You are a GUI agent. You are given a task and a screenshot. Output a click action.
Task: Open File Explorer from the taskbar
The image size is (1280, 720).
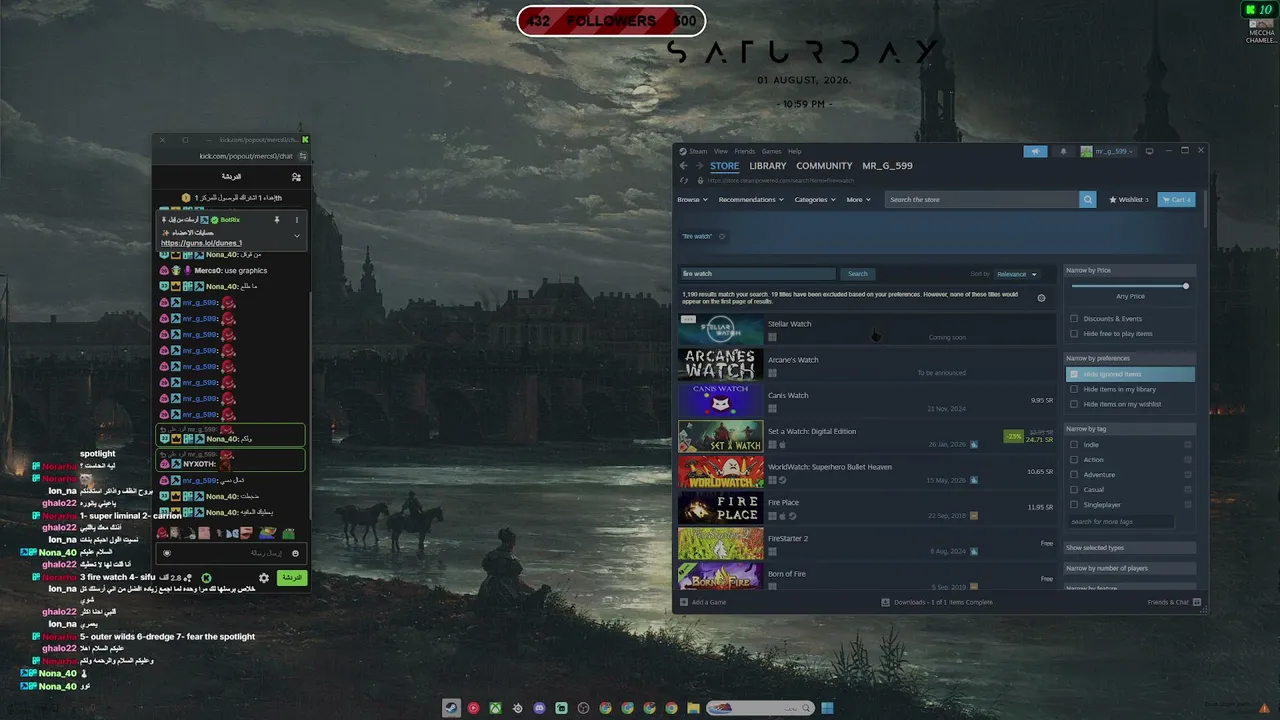(x=693, y=708)
